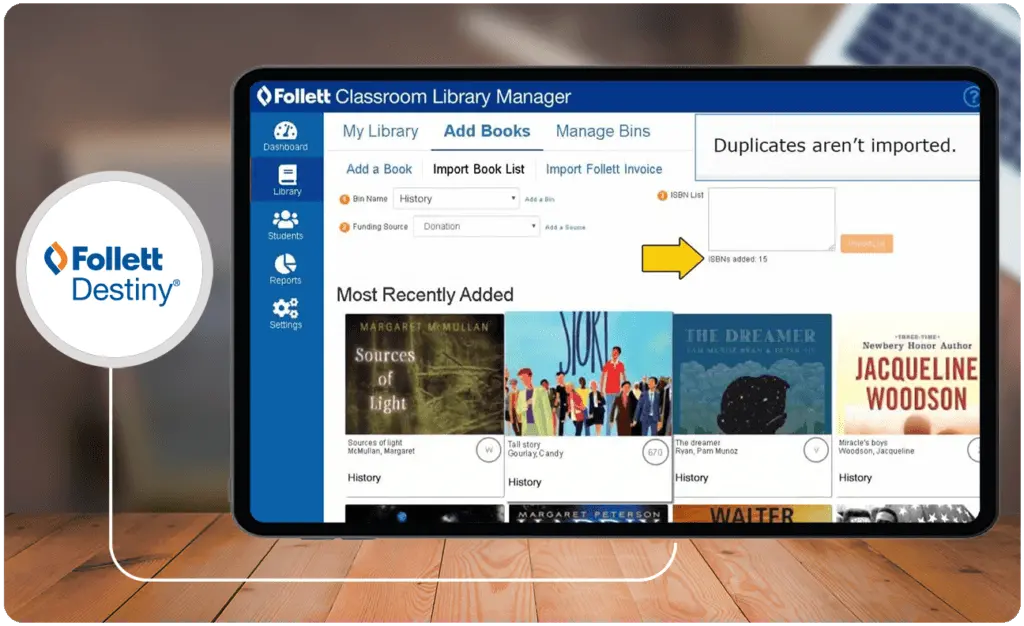Open the Sources of Light book cover

[x=424, y=374]
